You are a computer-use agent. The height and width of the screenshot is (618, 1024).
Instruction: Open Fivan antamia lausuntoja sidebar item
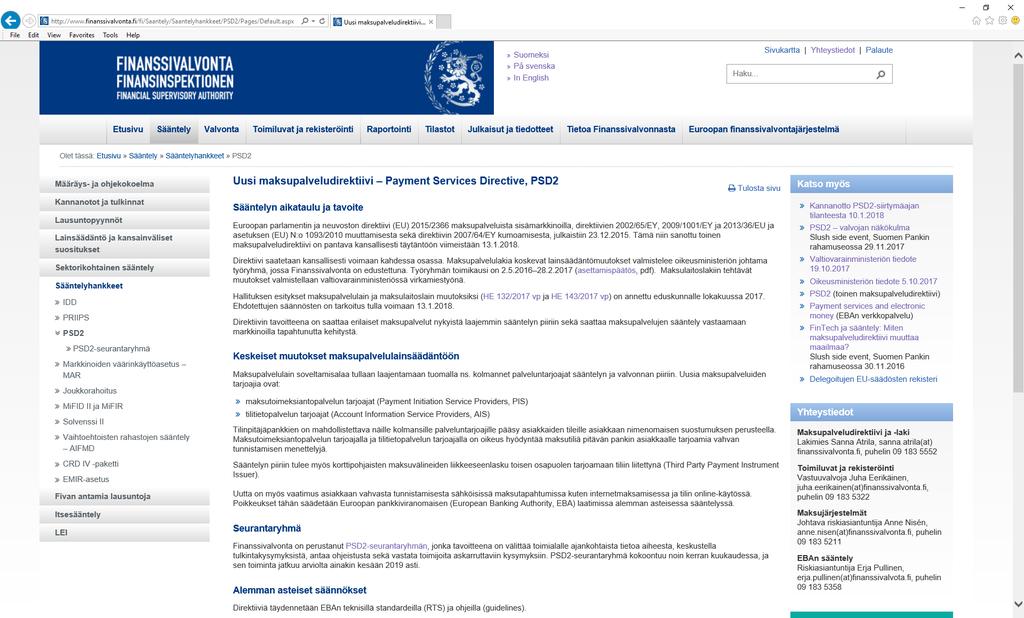pyautogui.click(x=124, y=496)
